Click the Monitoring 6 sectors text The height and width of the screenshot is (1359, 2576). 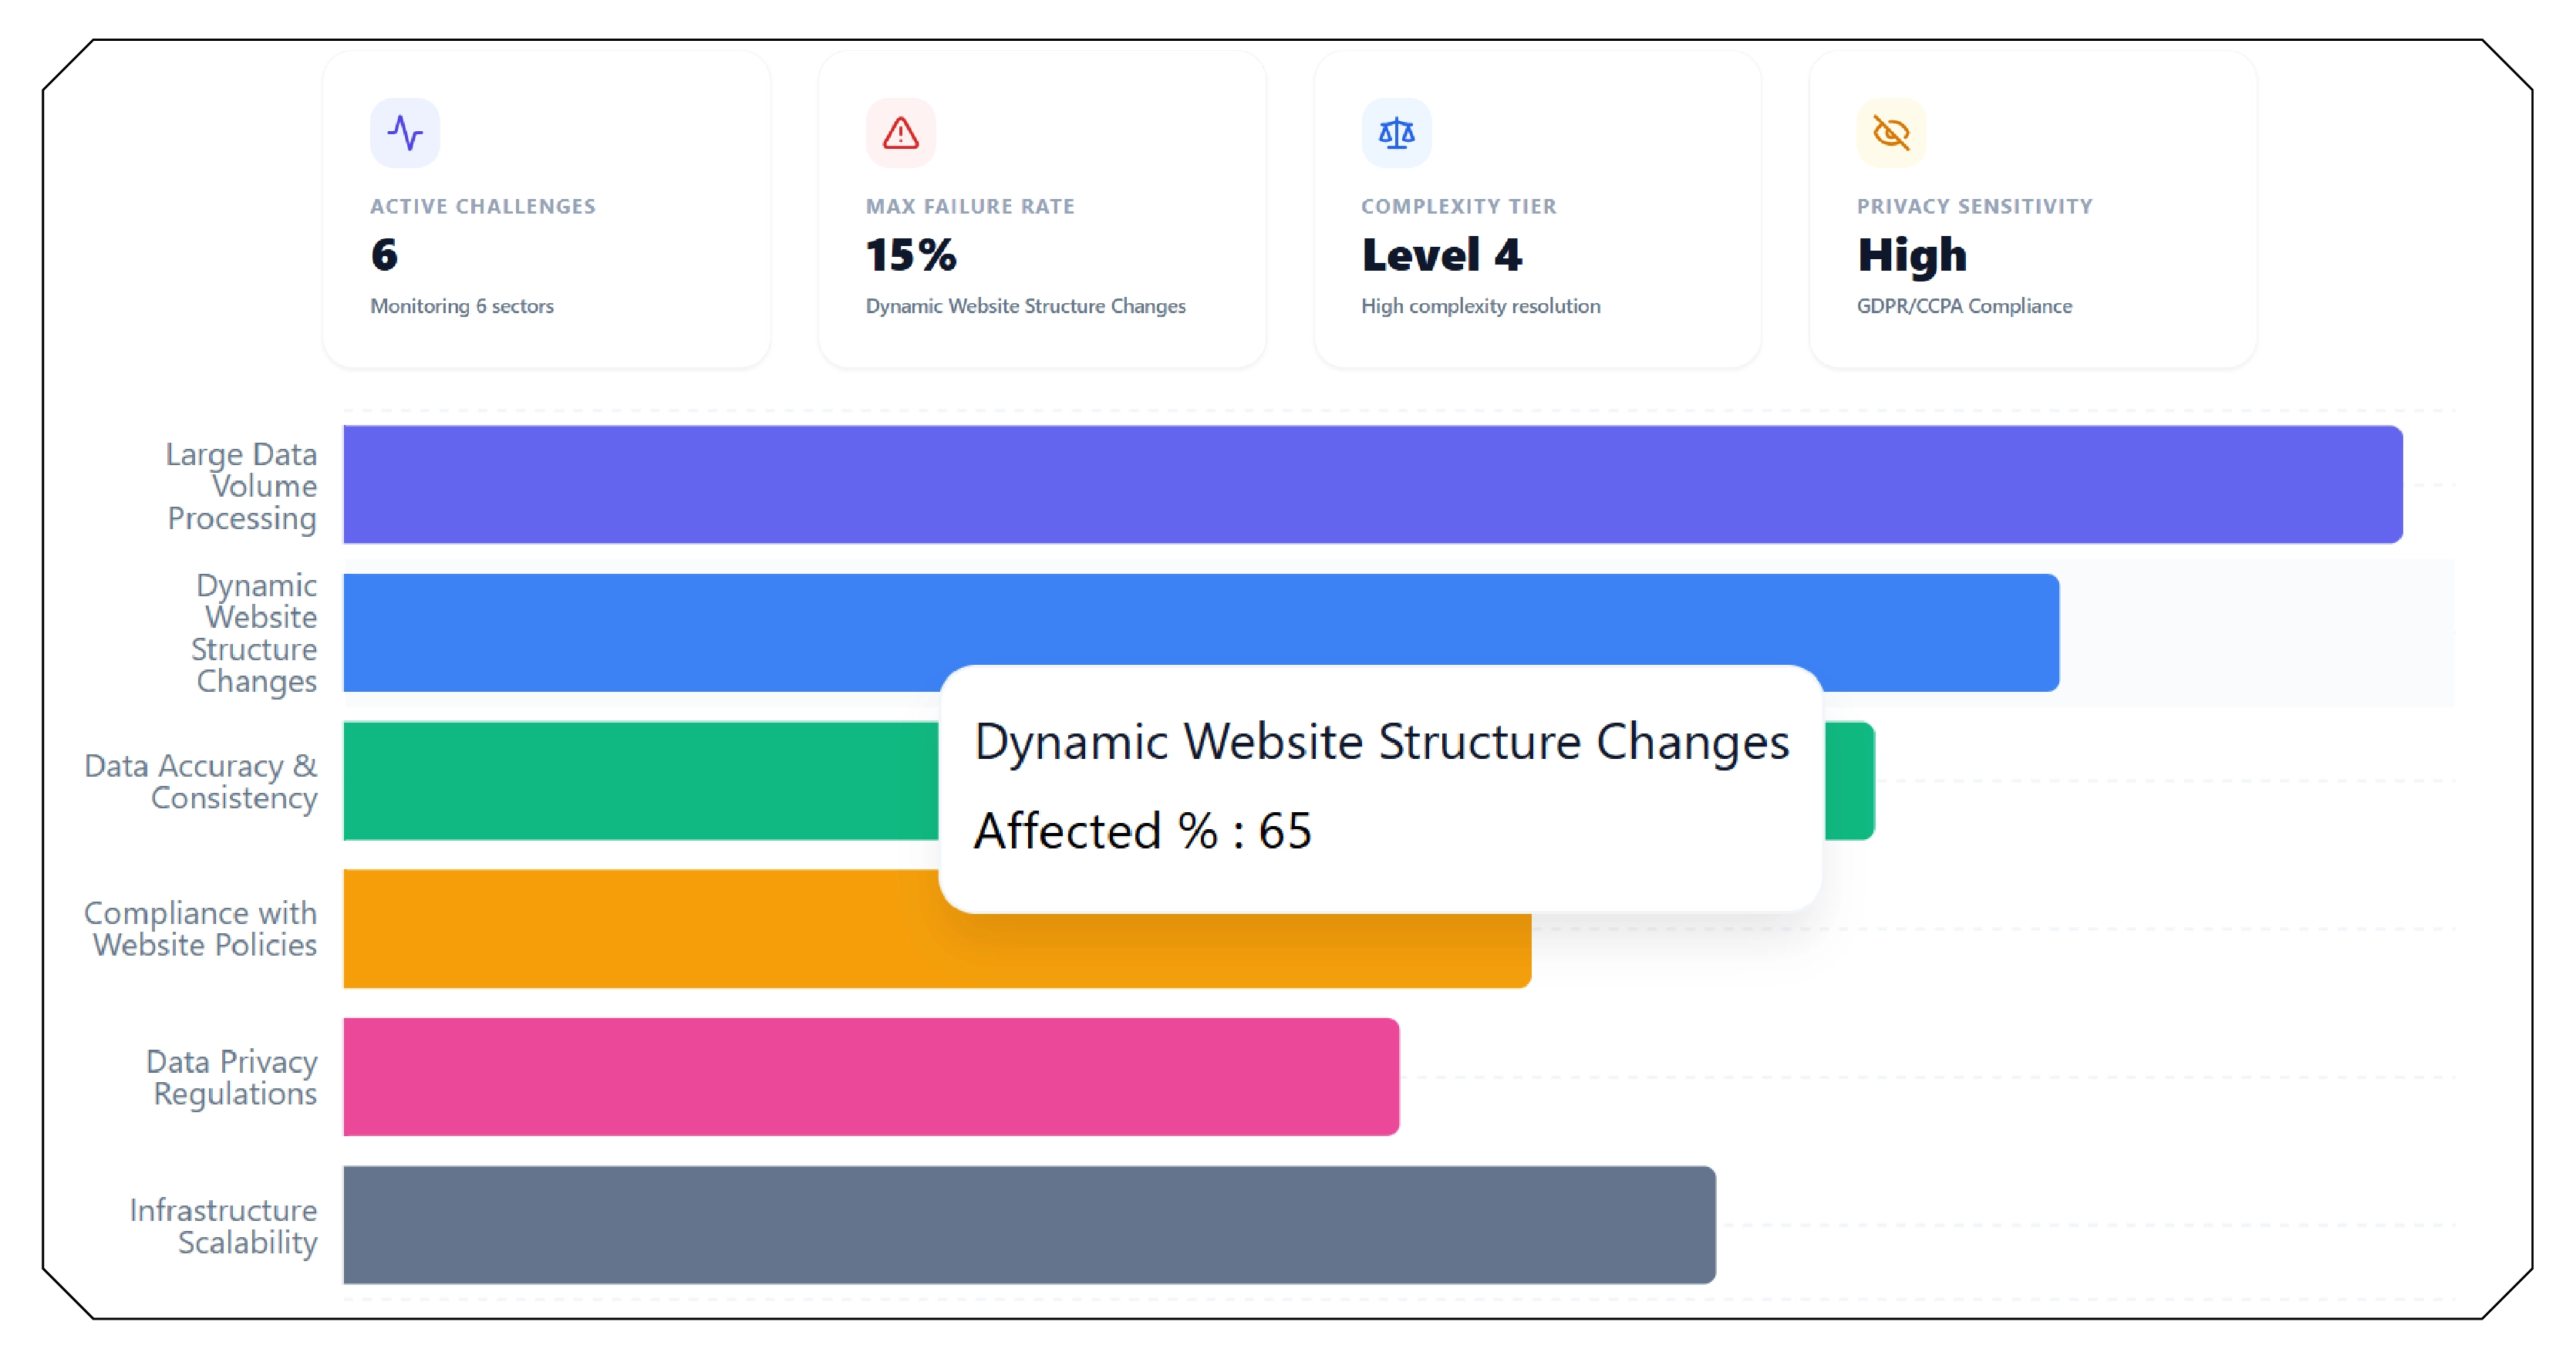[462, 306]
